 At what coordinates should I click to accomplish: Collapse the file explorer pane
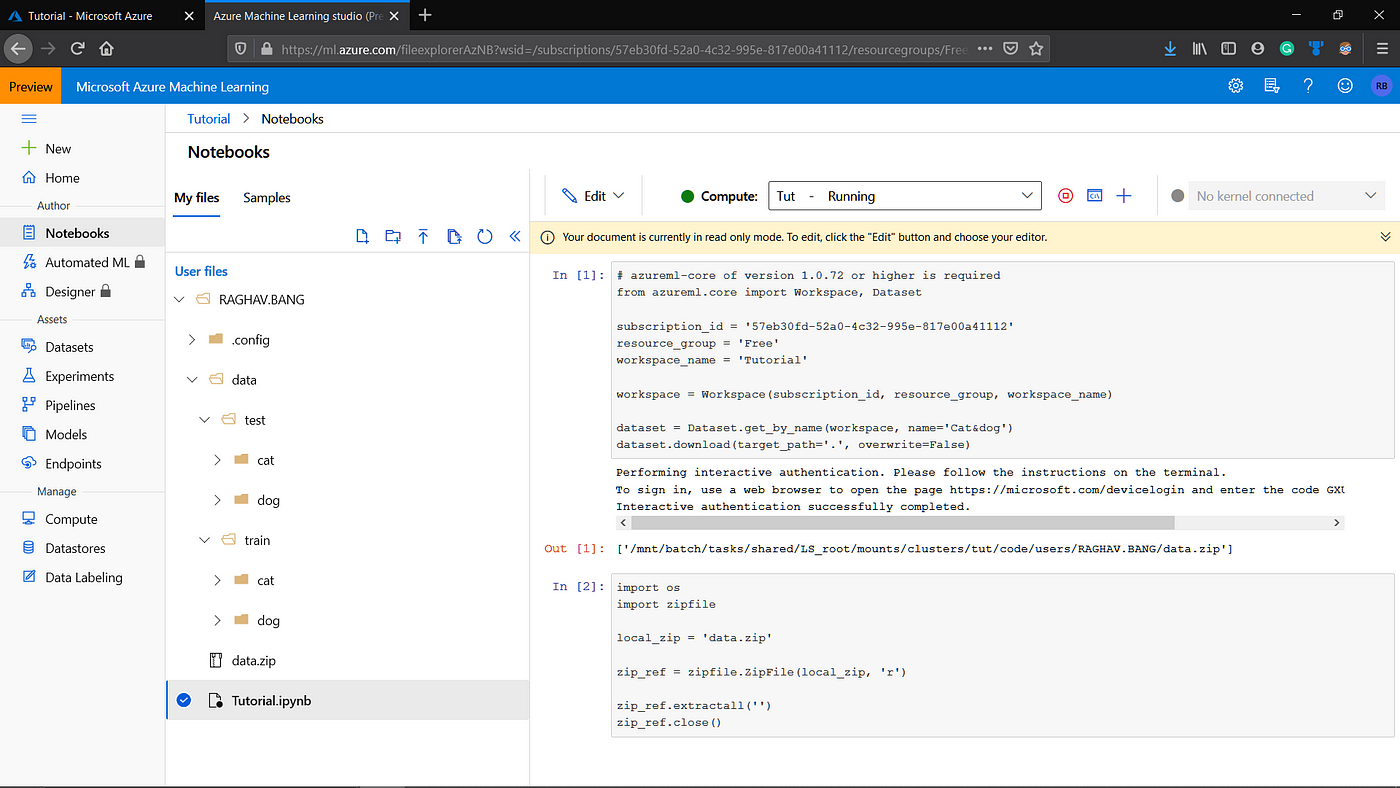click(515, 236)
